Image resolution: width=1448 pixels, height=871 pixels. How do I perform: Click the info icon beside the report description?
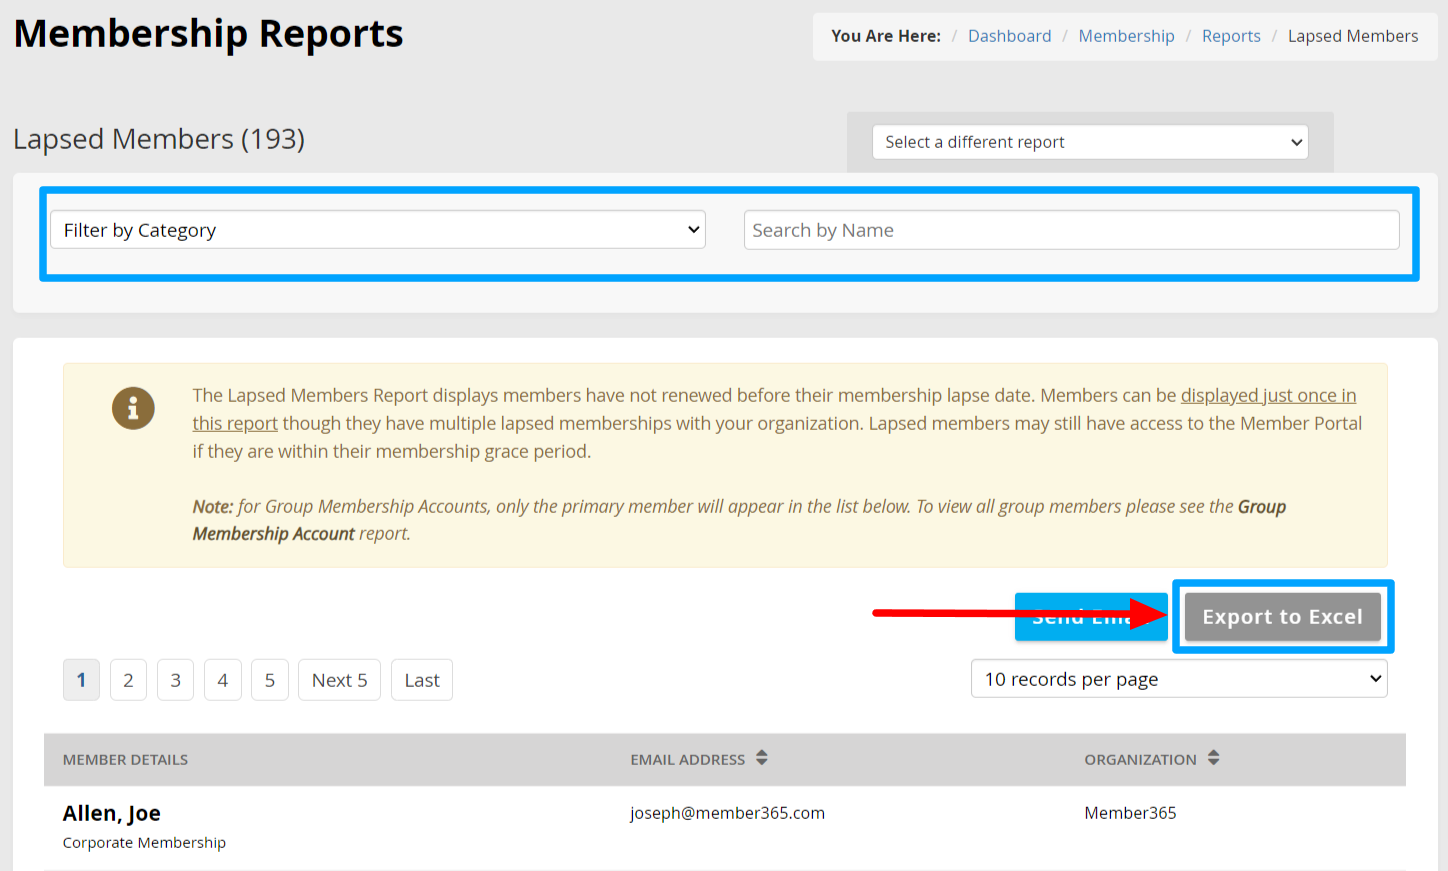pyautogui.click(x=133, y=408)
